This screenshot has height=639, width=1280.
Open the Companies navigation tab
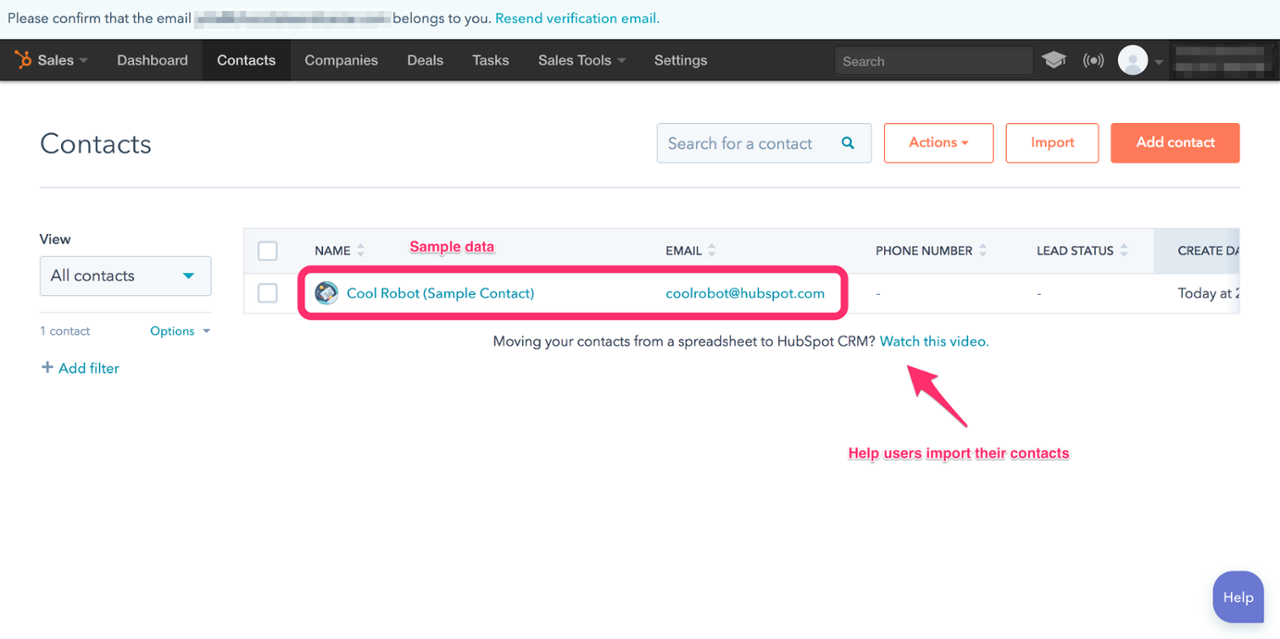[x=341, y=60]
